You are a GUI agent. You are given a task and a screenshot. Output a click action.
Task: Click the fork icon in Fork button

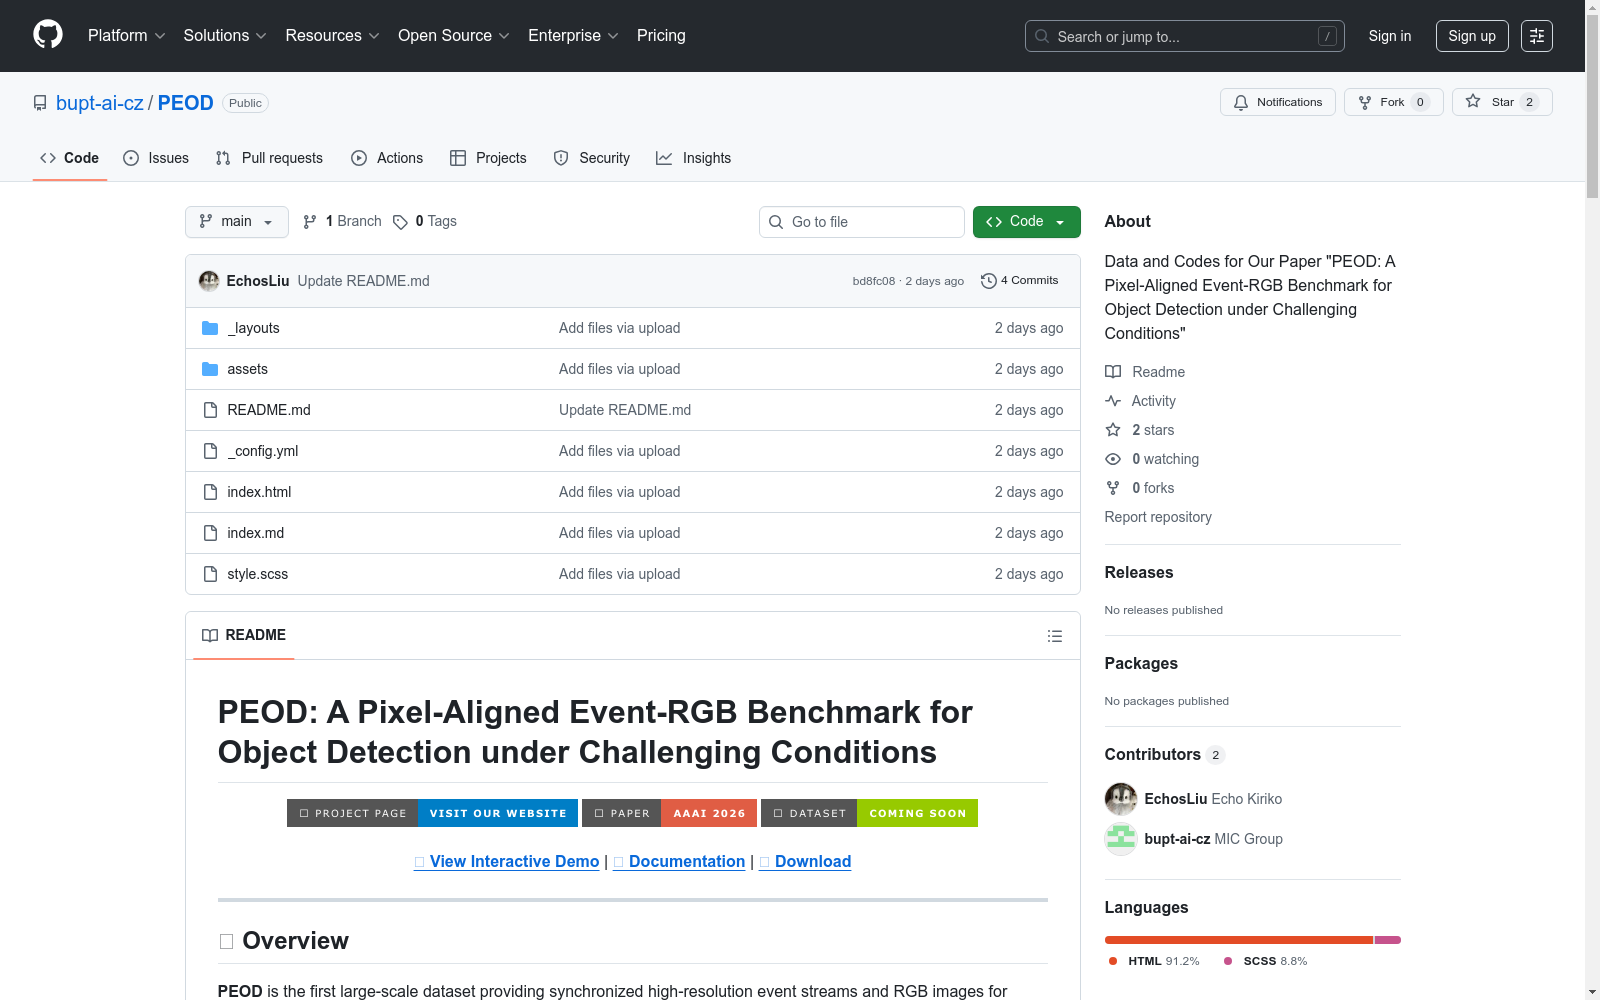(1365, 102)
